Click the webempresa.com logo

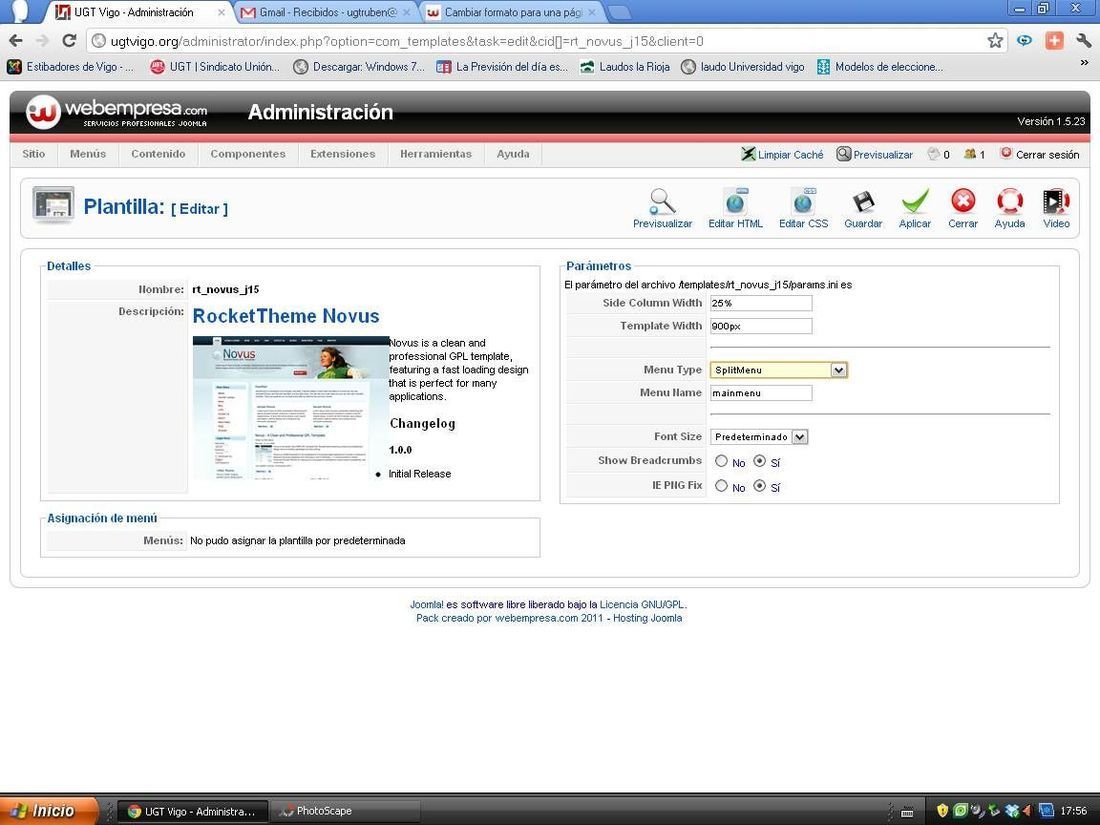[117, 112]
